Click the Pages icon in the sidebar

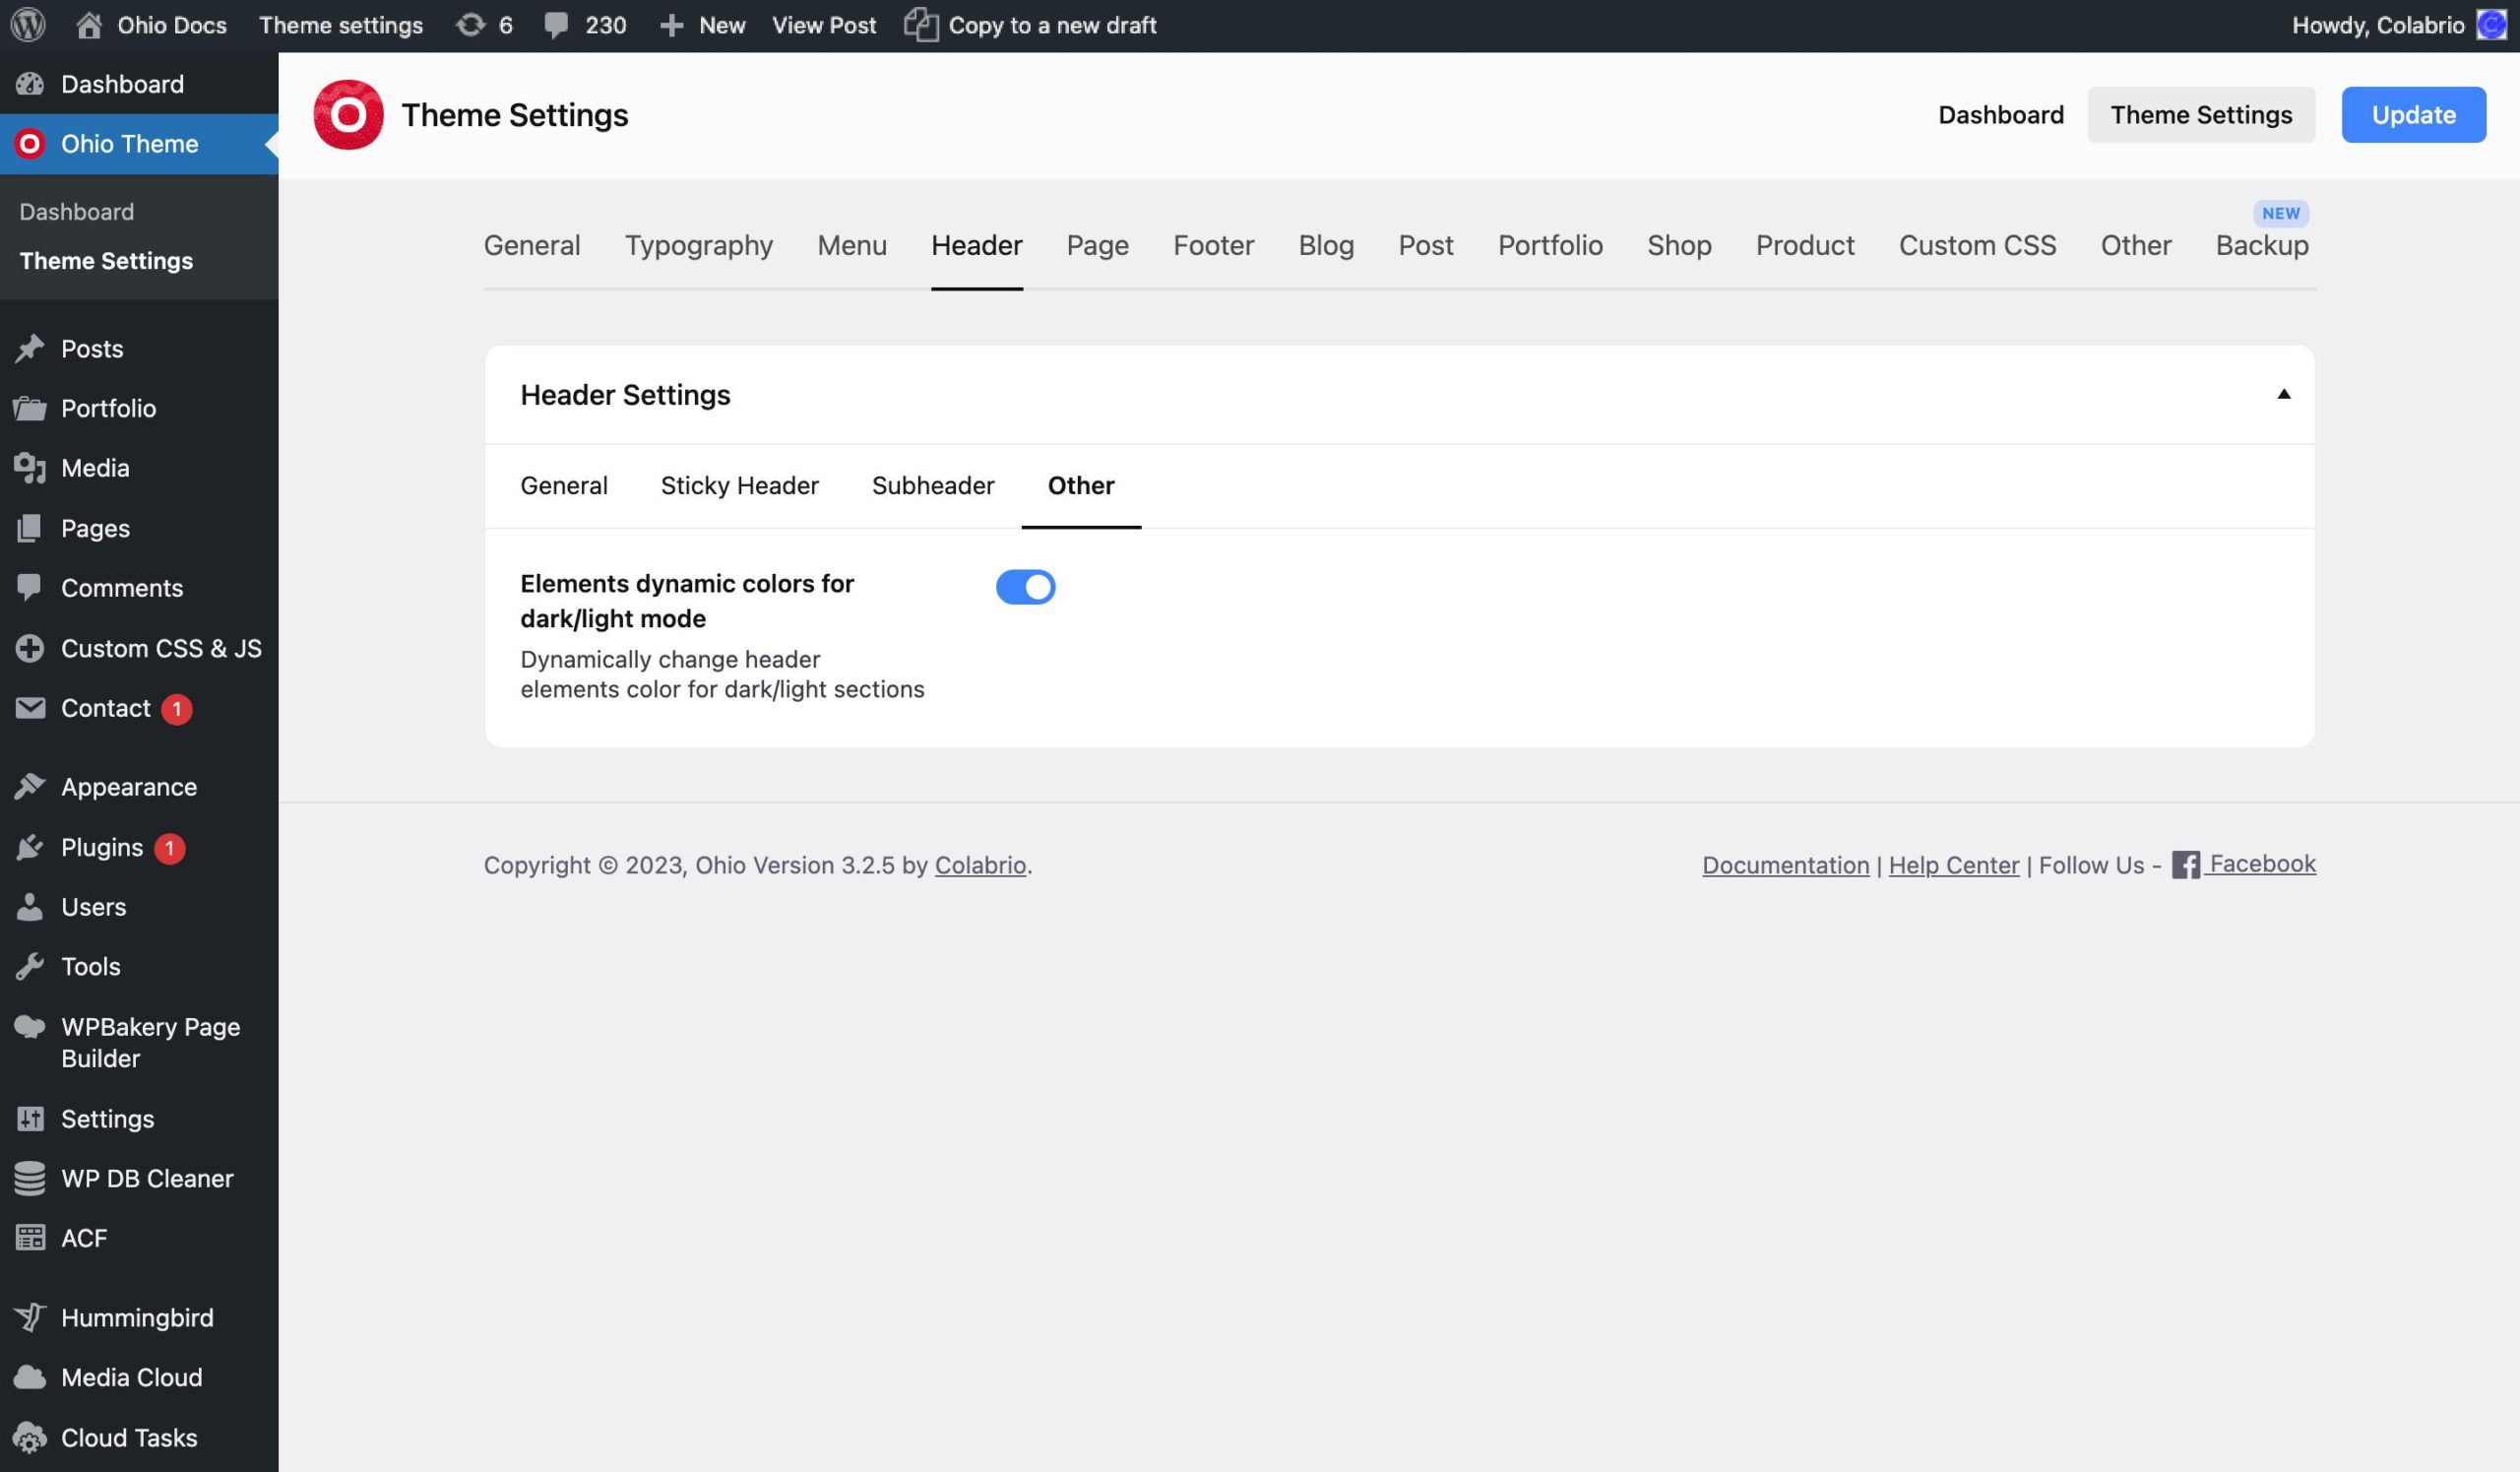click(x=30, y=528)
